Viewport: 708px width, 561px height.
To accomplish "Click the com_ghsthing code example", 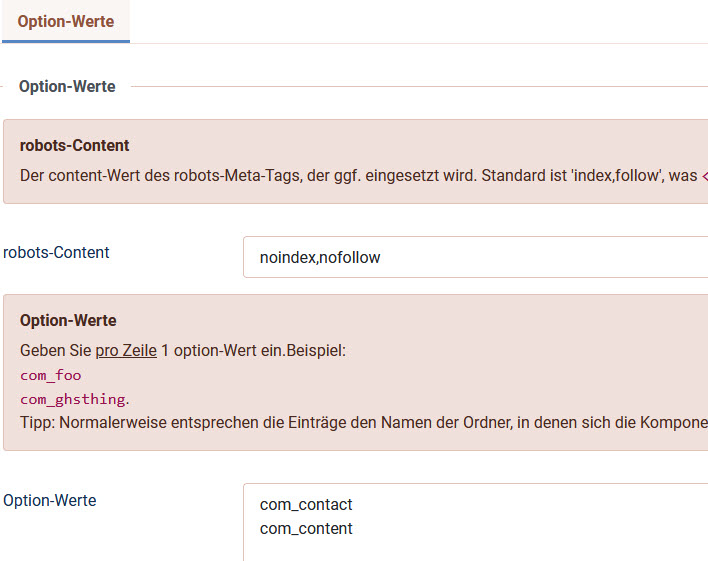I will [74, 399].
